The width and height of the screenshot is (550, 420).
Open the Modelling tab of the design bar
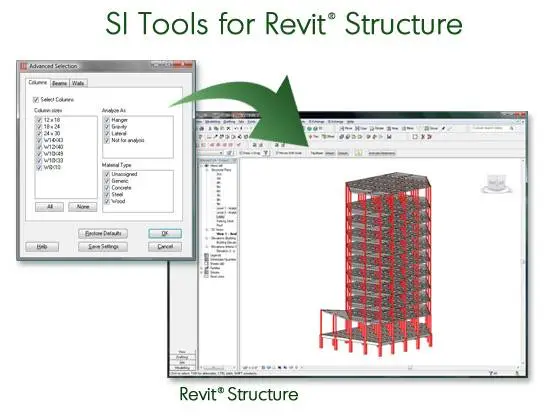point(182,368)
